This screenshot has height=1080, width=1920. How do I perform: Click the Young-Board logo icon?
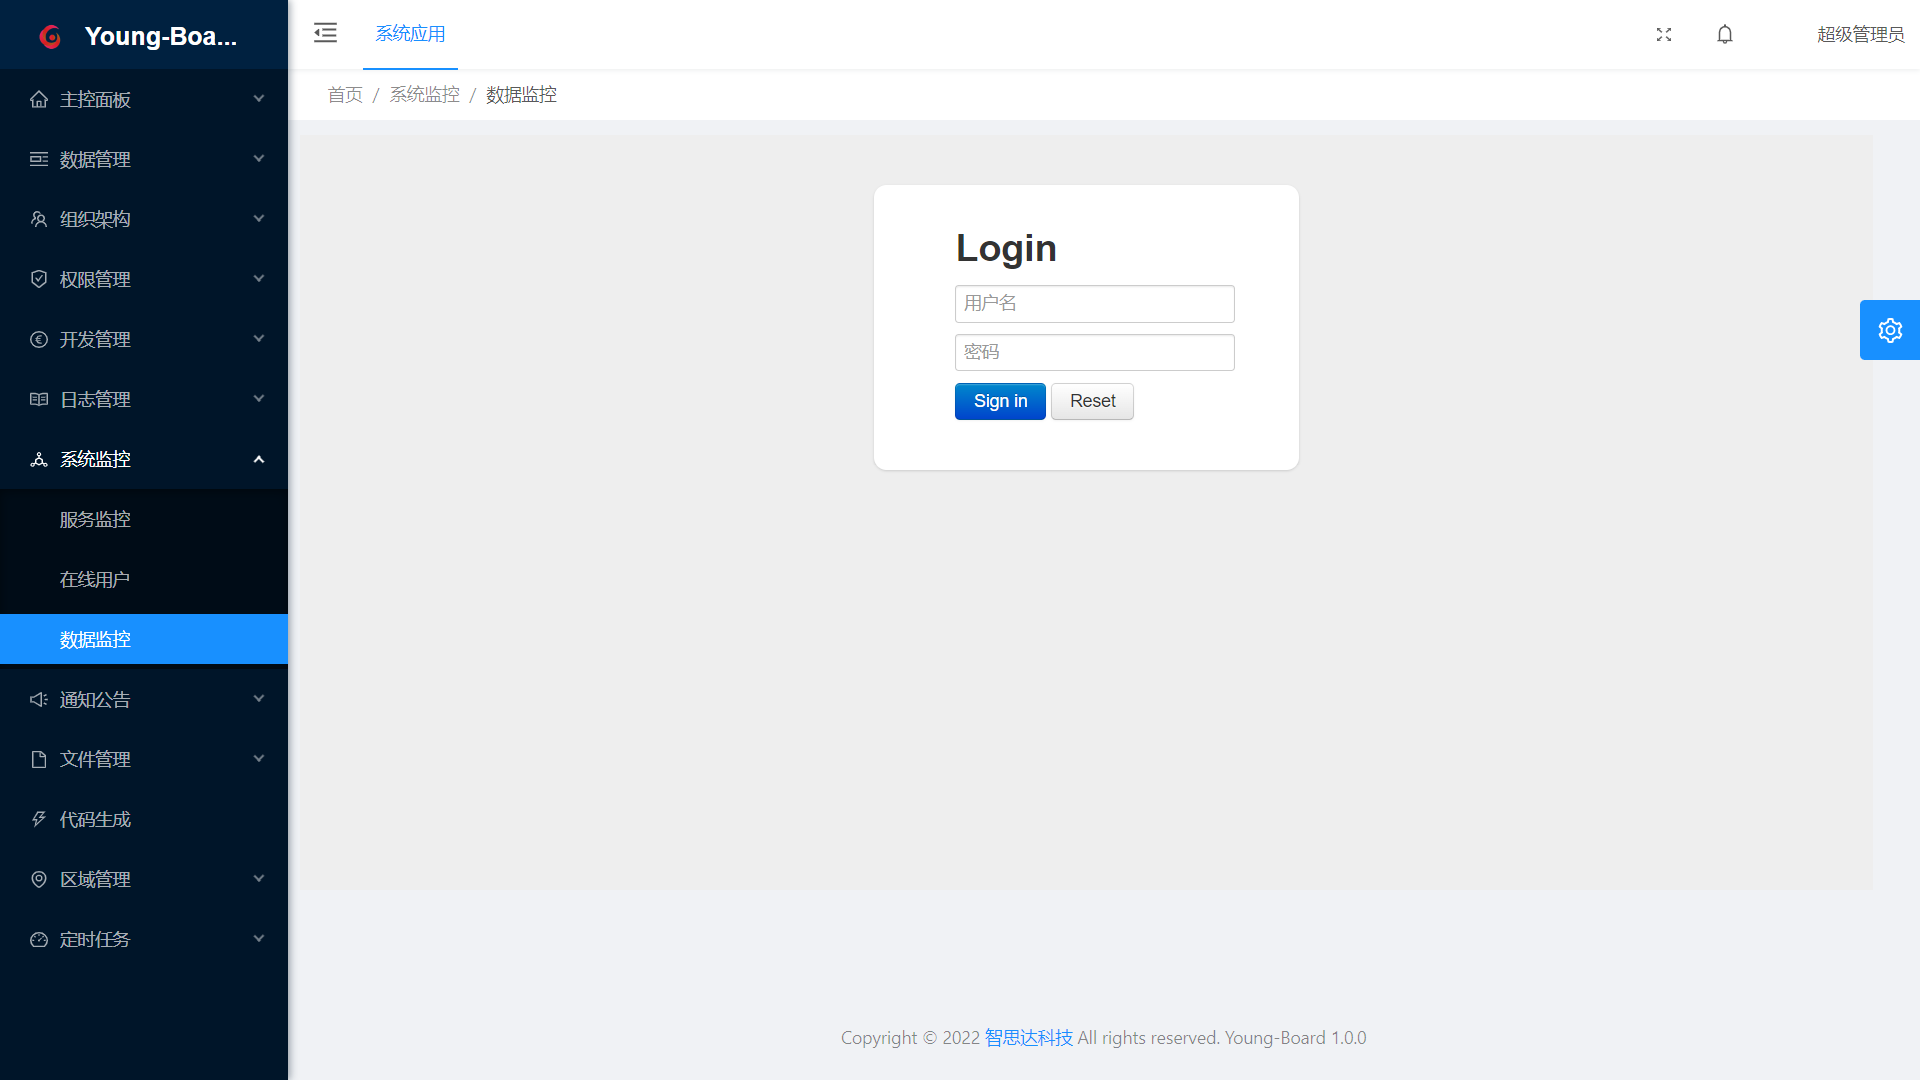click(x=50, y=37)
